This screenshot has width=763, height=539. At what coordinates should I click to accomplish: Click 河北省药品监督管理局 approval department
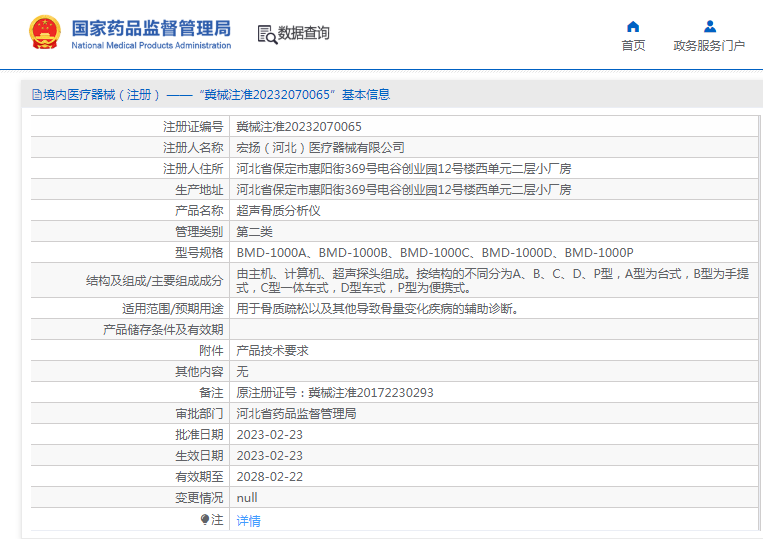point(296,413)
